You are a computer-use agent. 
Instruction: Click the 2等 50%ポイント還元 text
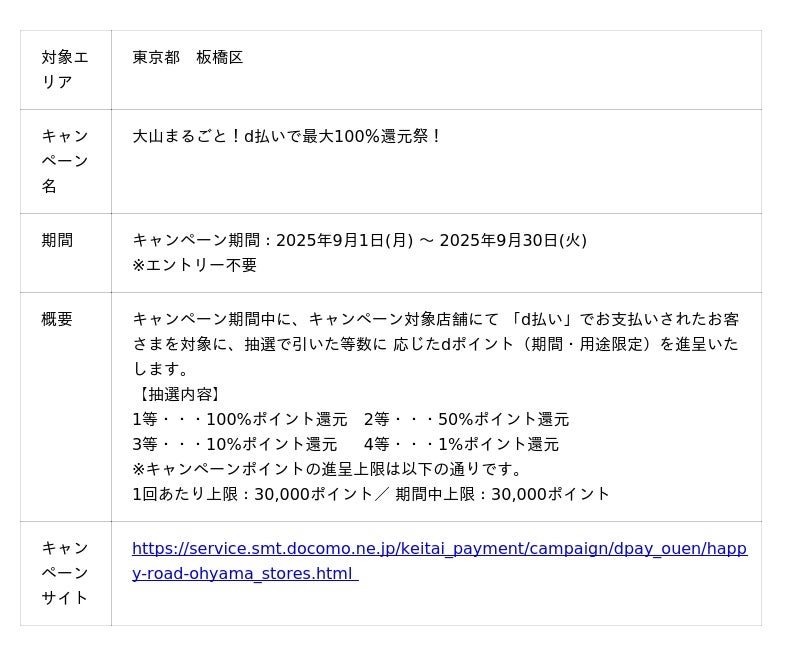[466, 419]
